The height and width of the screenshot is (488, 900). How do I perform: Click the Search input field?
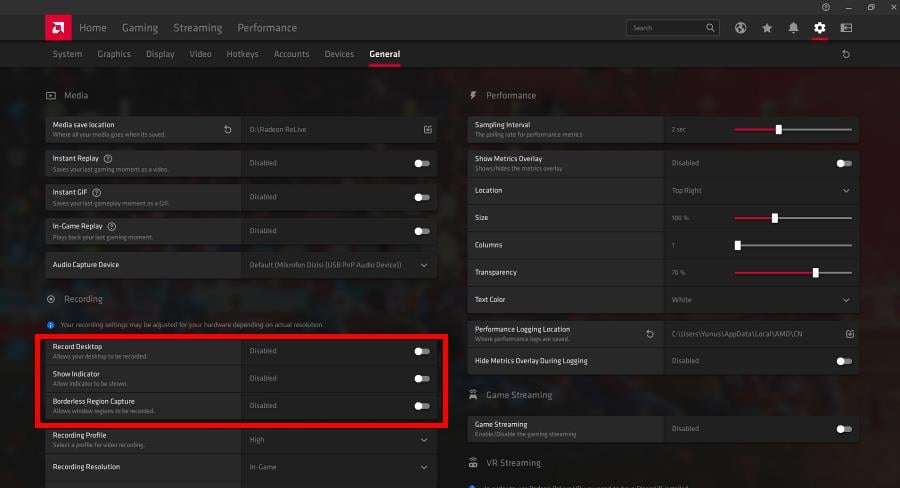coord(667,28)
